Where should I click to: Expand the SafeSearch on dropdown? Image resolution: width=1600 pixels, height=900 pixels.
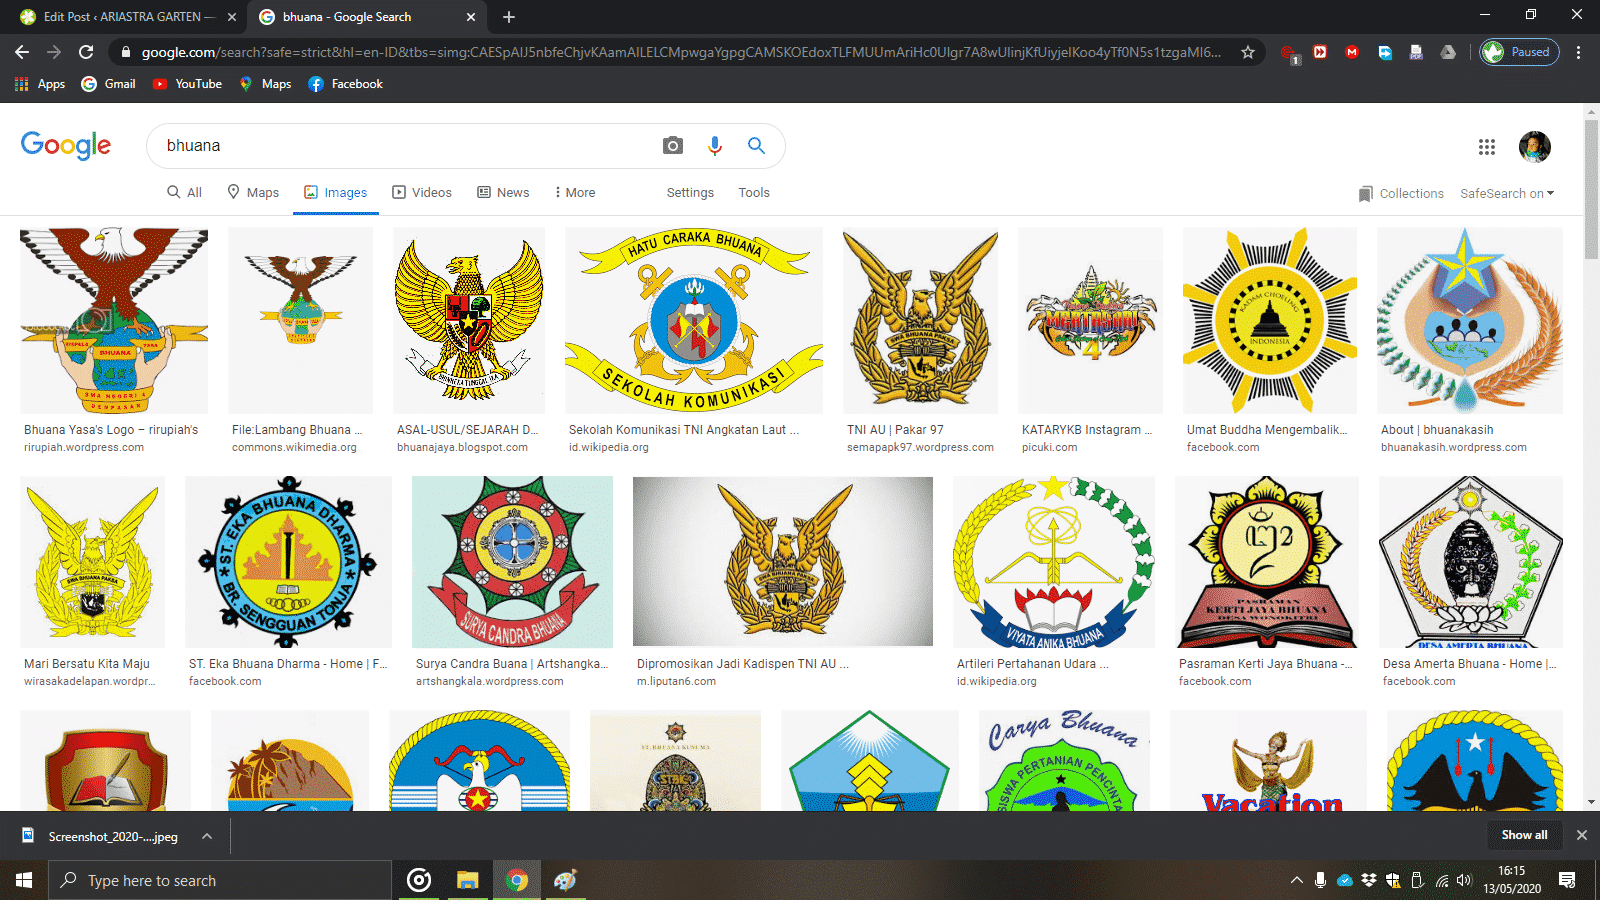pyautogui.click(x=1507, y=193)
